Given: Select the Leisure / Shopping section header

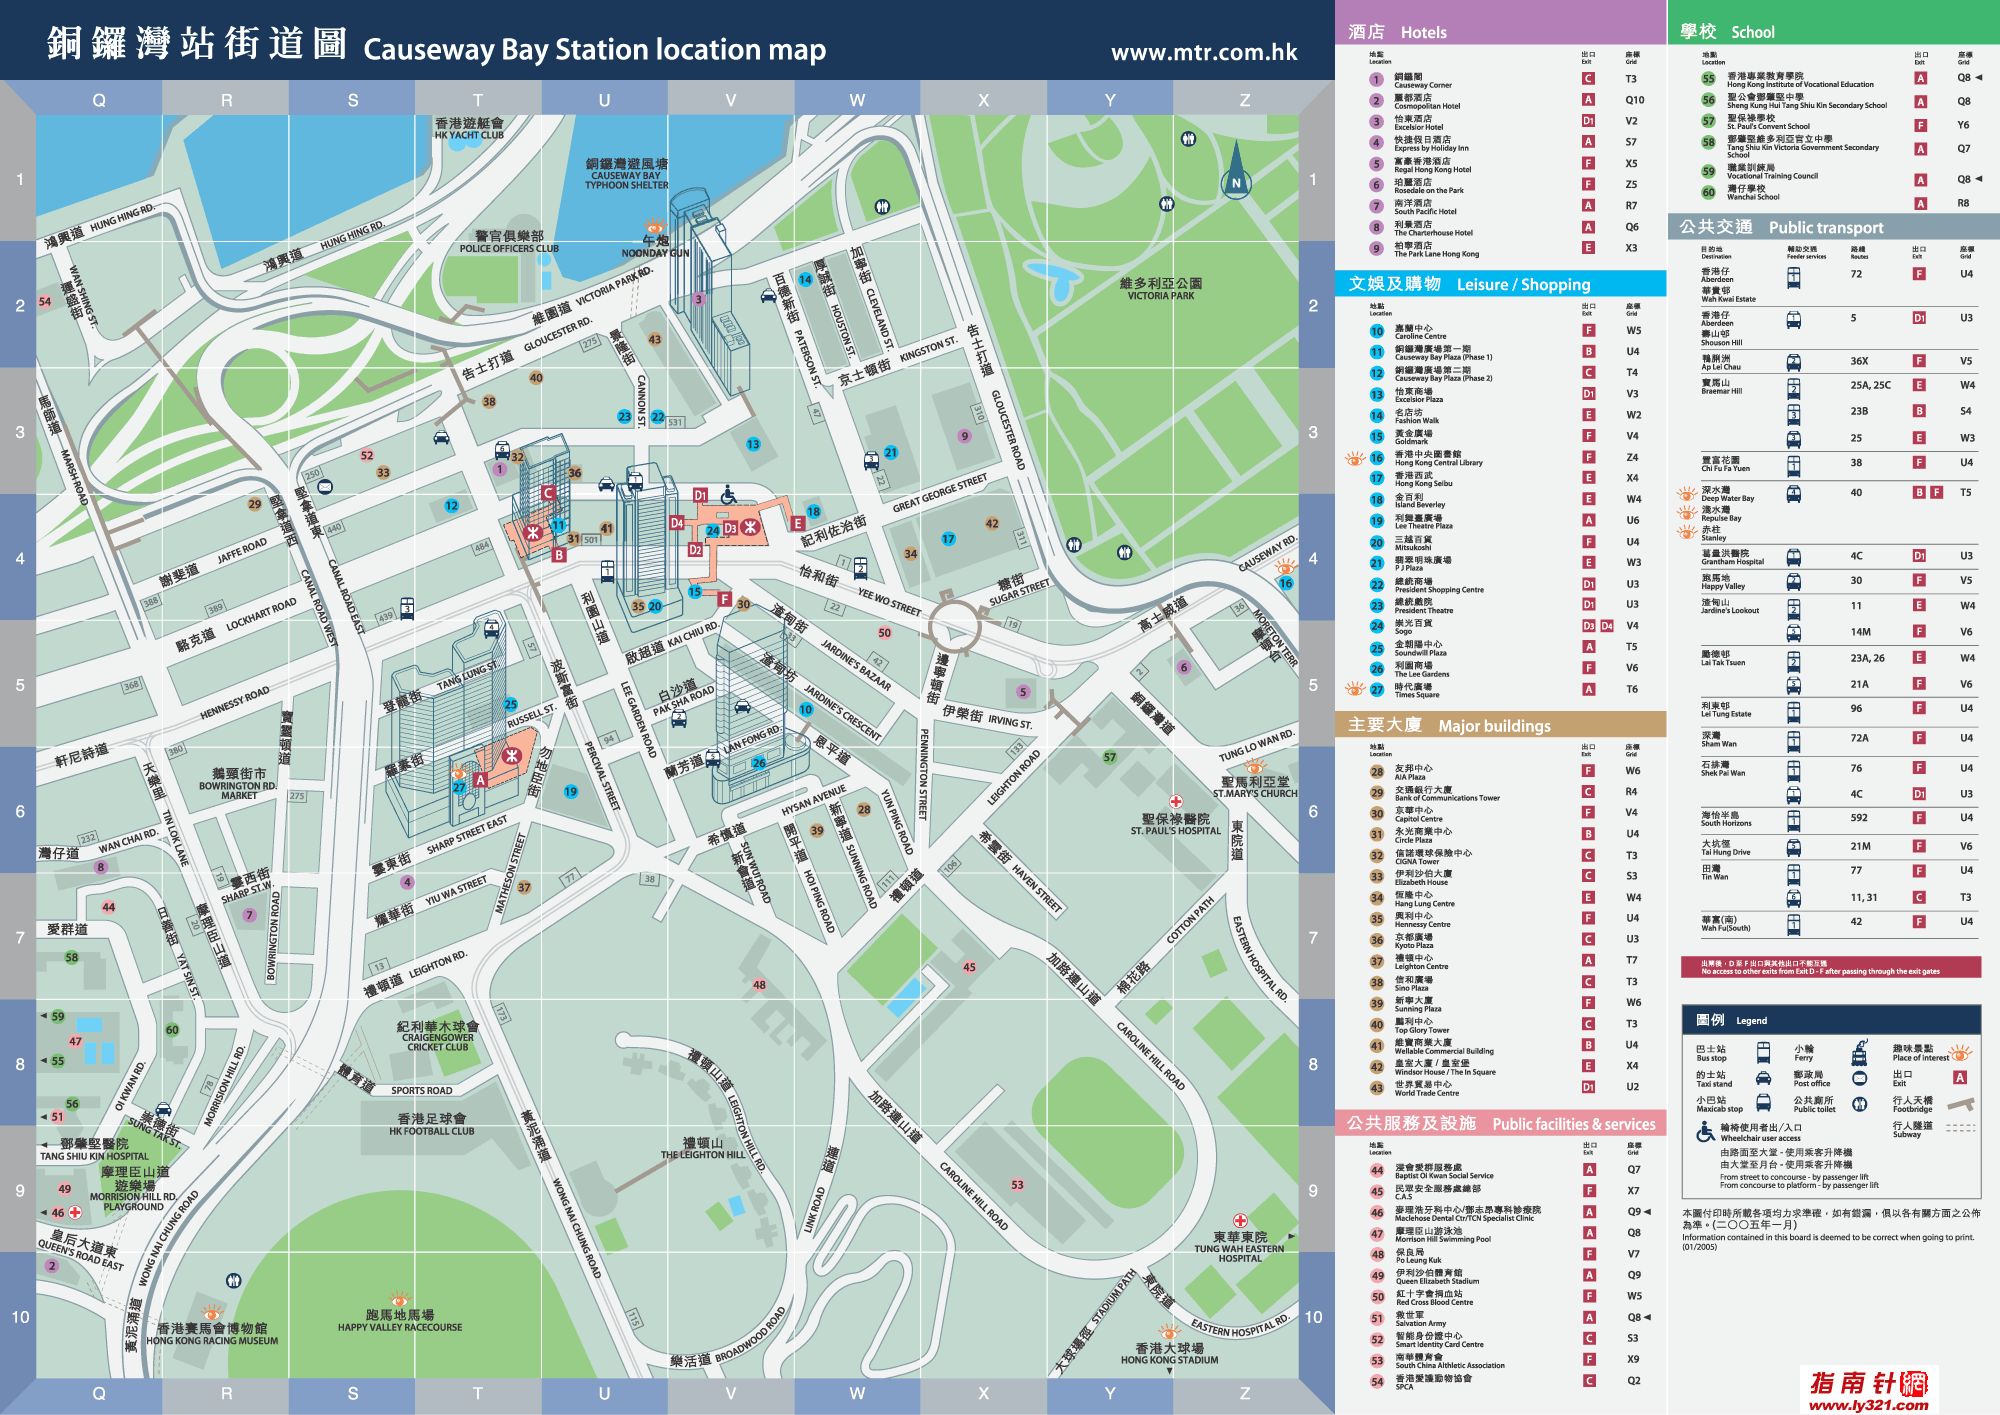Looking at the screenshot, I should tap(1500, 284).
